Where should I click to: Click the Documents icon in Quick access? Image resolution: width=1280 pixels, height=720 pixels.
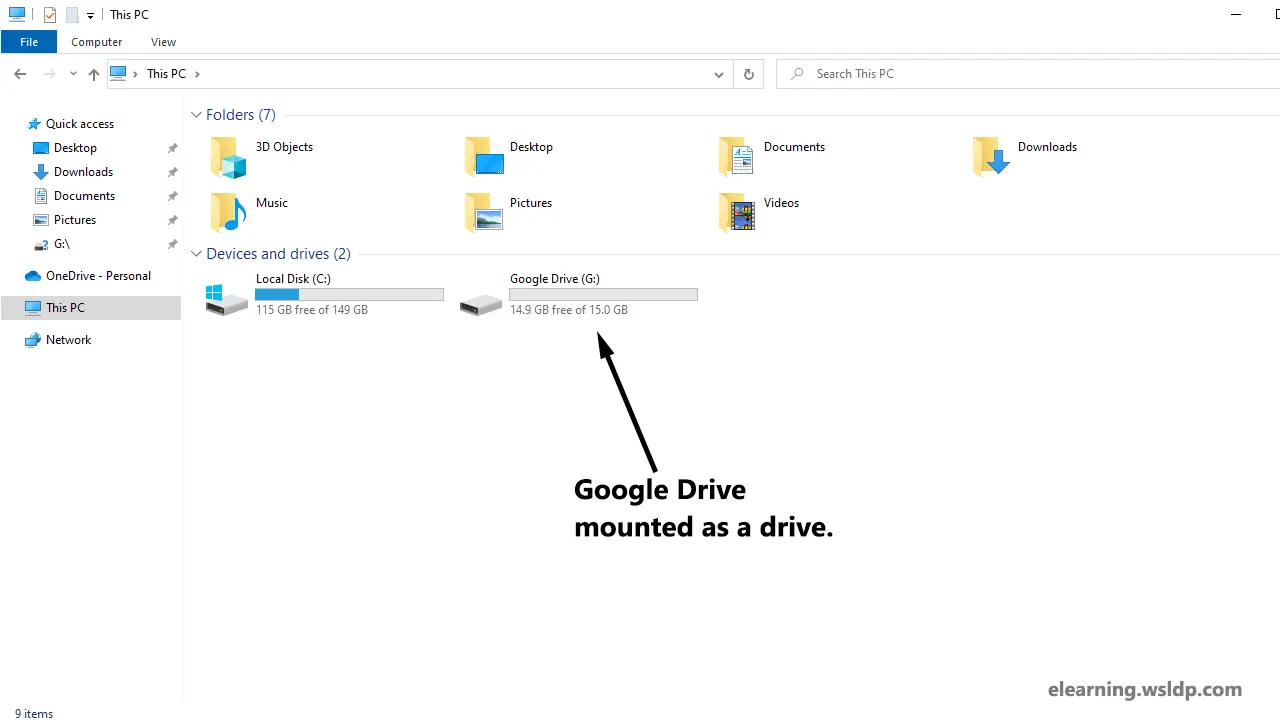click(41, 196)
